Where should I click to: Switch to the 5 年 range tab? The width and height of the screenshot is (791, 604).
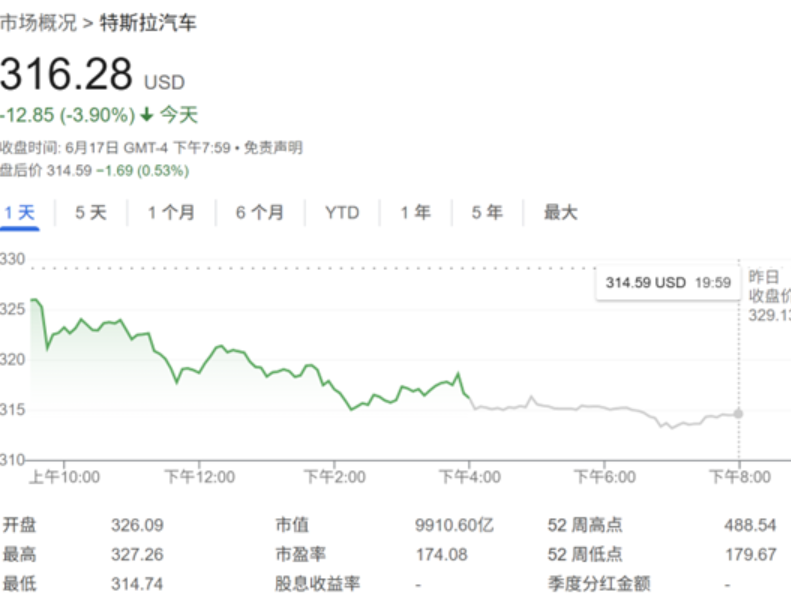point(487,212)
